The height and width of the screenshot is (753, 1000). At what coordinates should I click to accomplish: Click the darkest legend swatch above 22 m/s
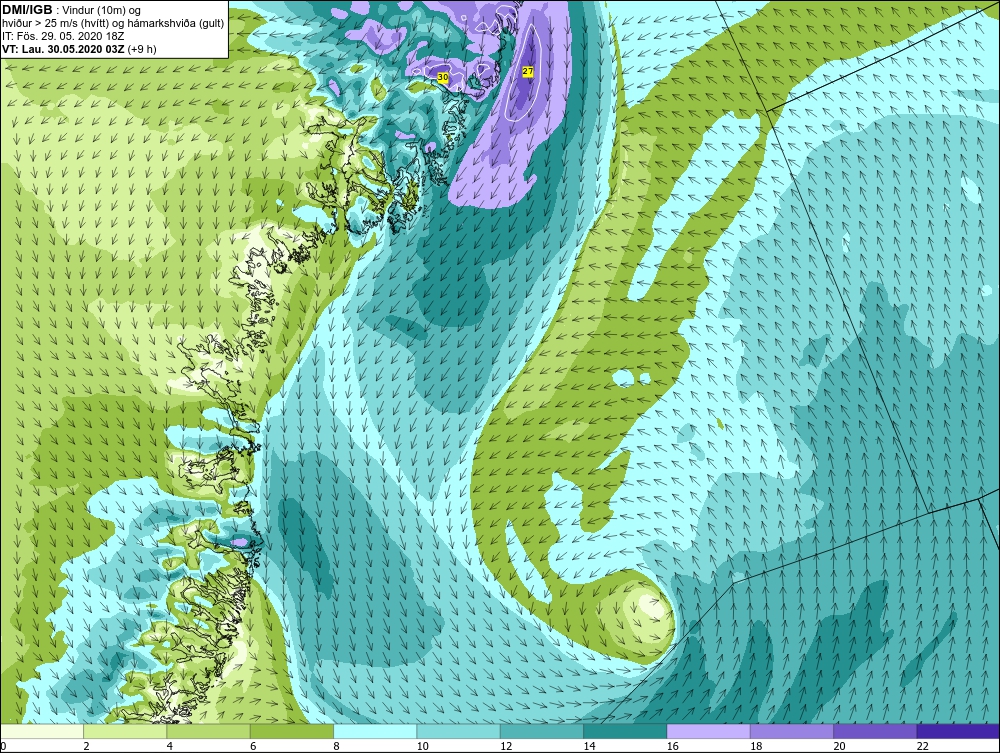point(959,731)
